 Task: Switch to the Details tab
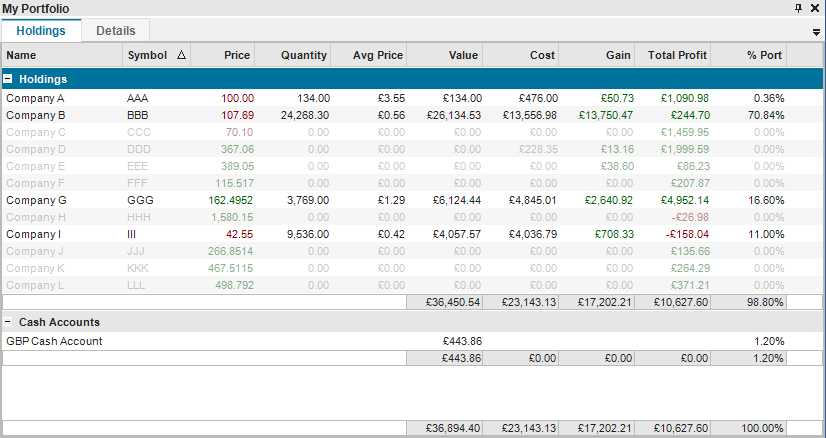click(x=116, y=31)
